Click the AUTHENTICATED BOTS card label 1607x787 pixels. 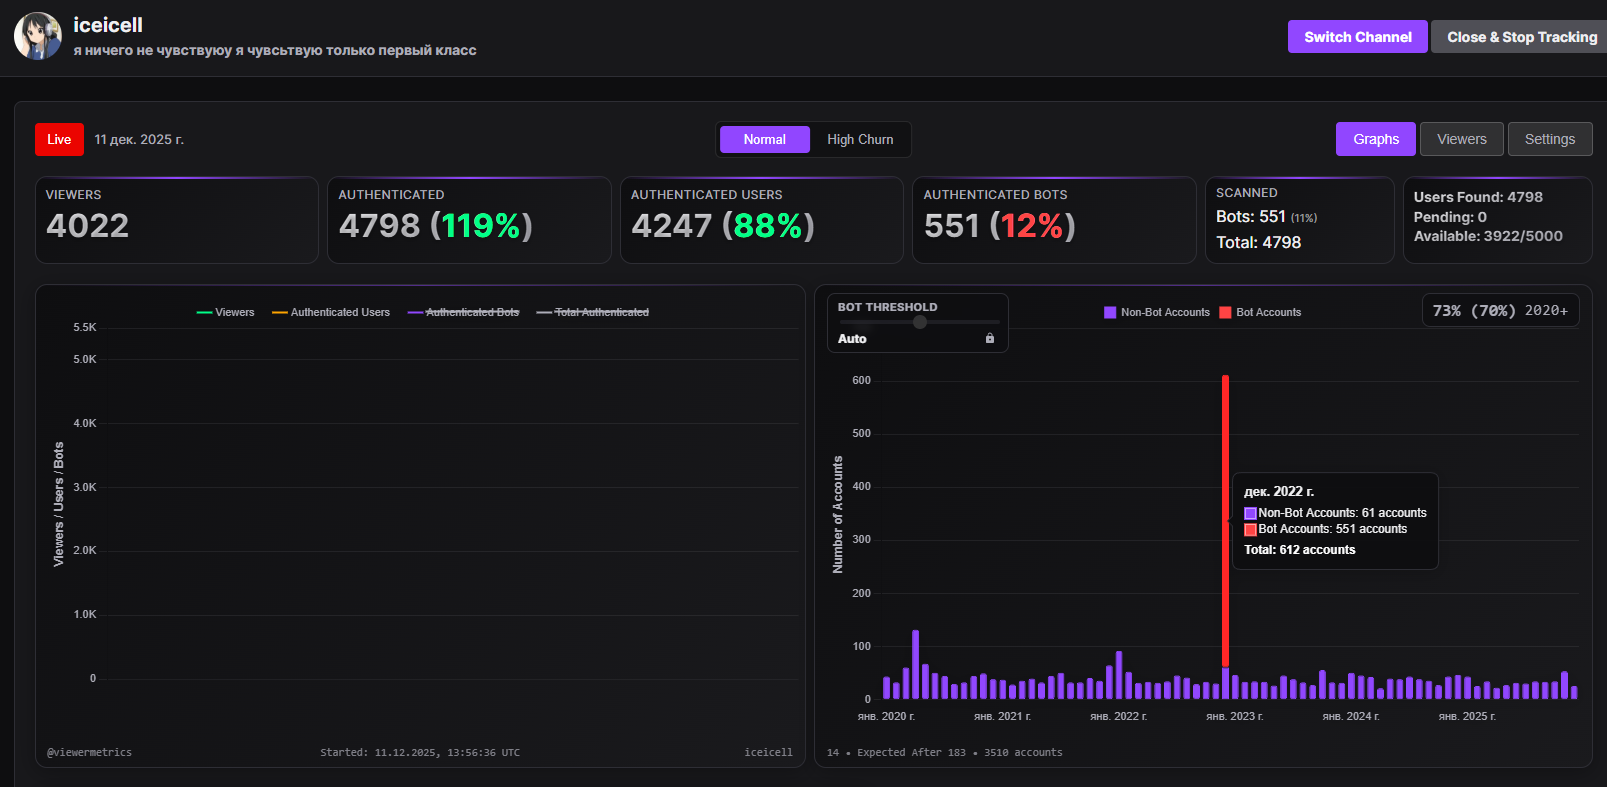996,195
